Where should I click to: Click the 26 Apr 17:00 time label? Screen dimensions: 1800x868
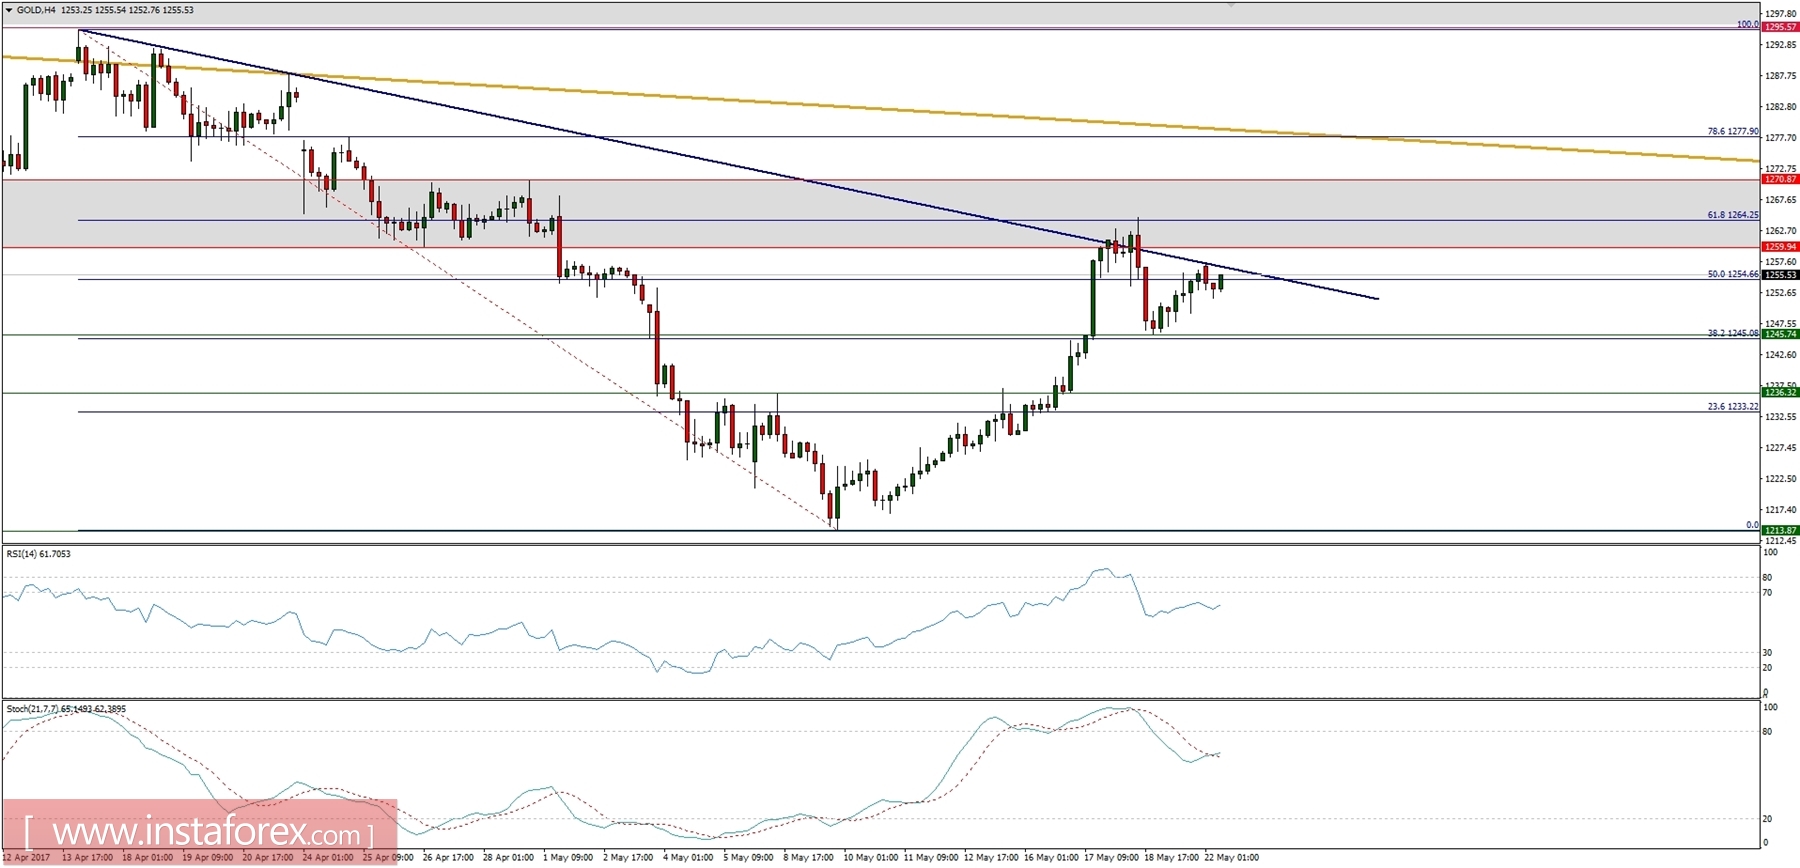pyautogui.click(x=448, y=857)
